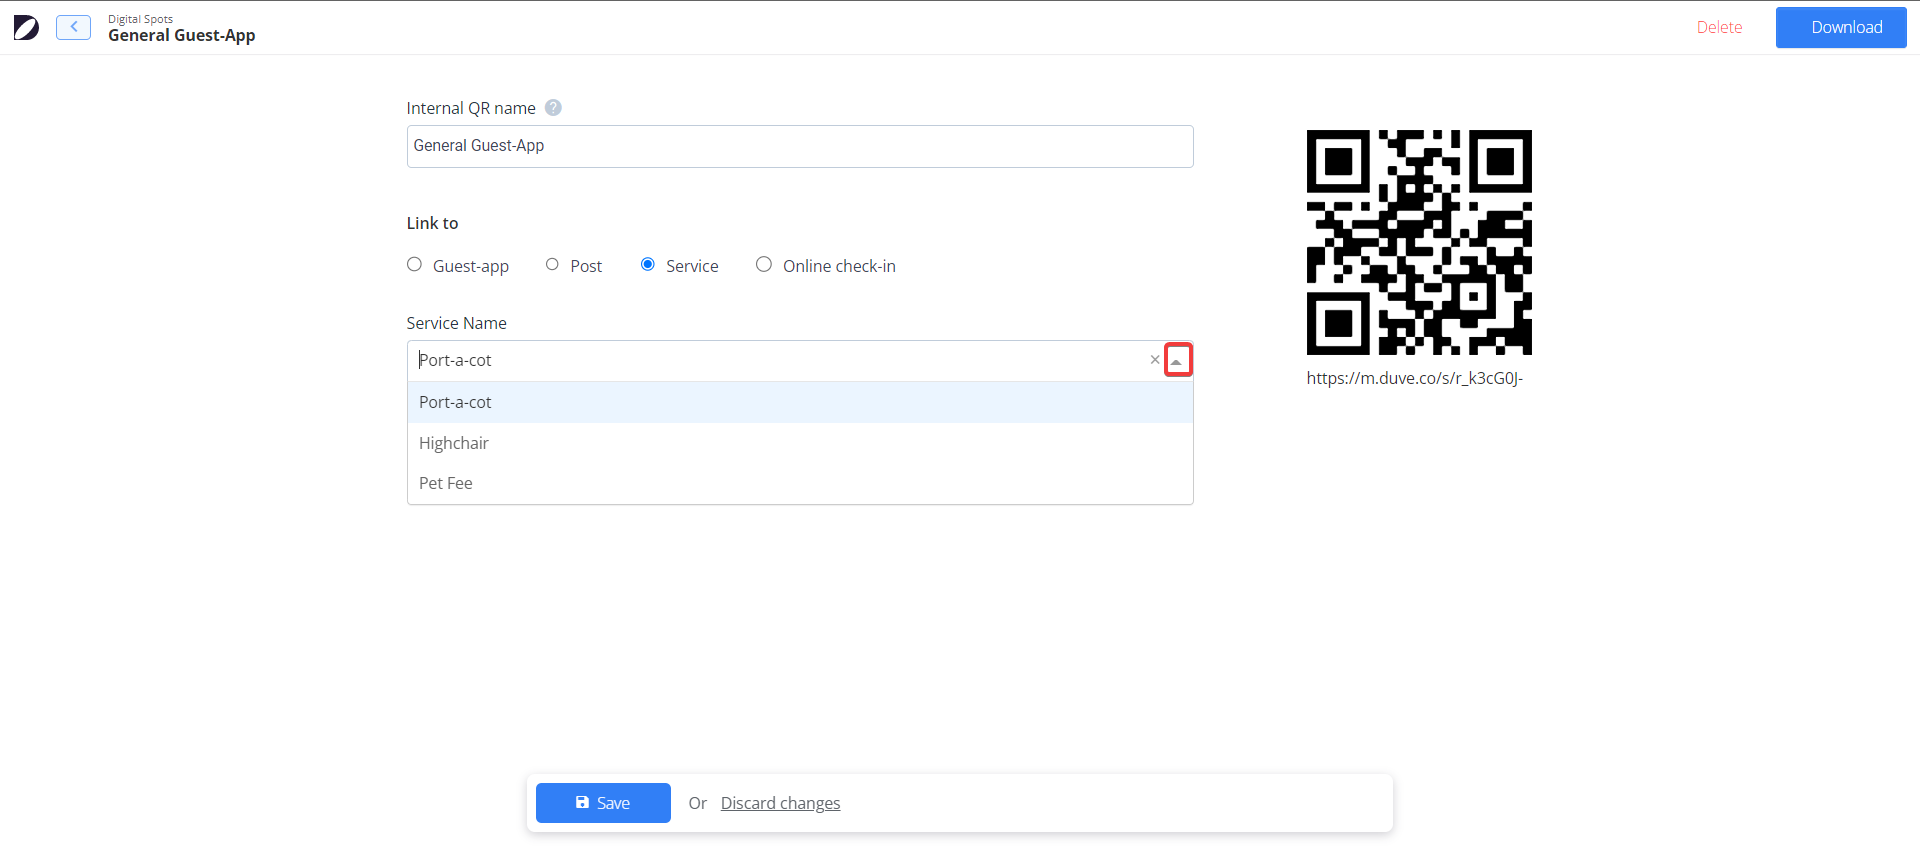Click the General Guest-App page title

[182, 35]
